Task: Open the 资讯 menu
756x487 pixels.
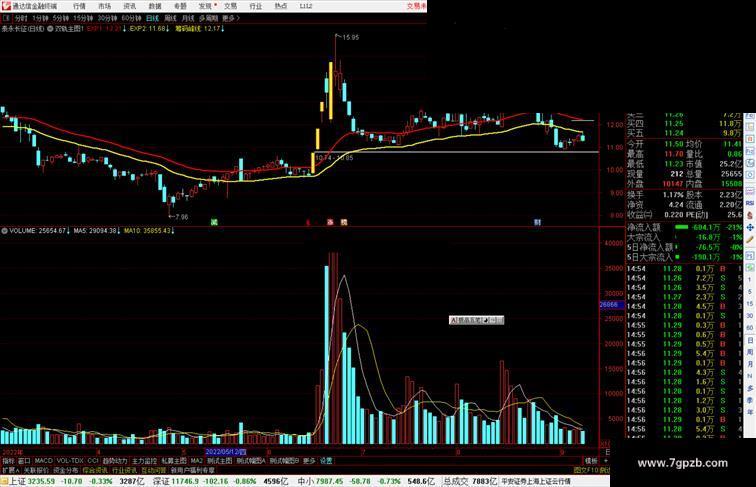Action: coord(129,6)
